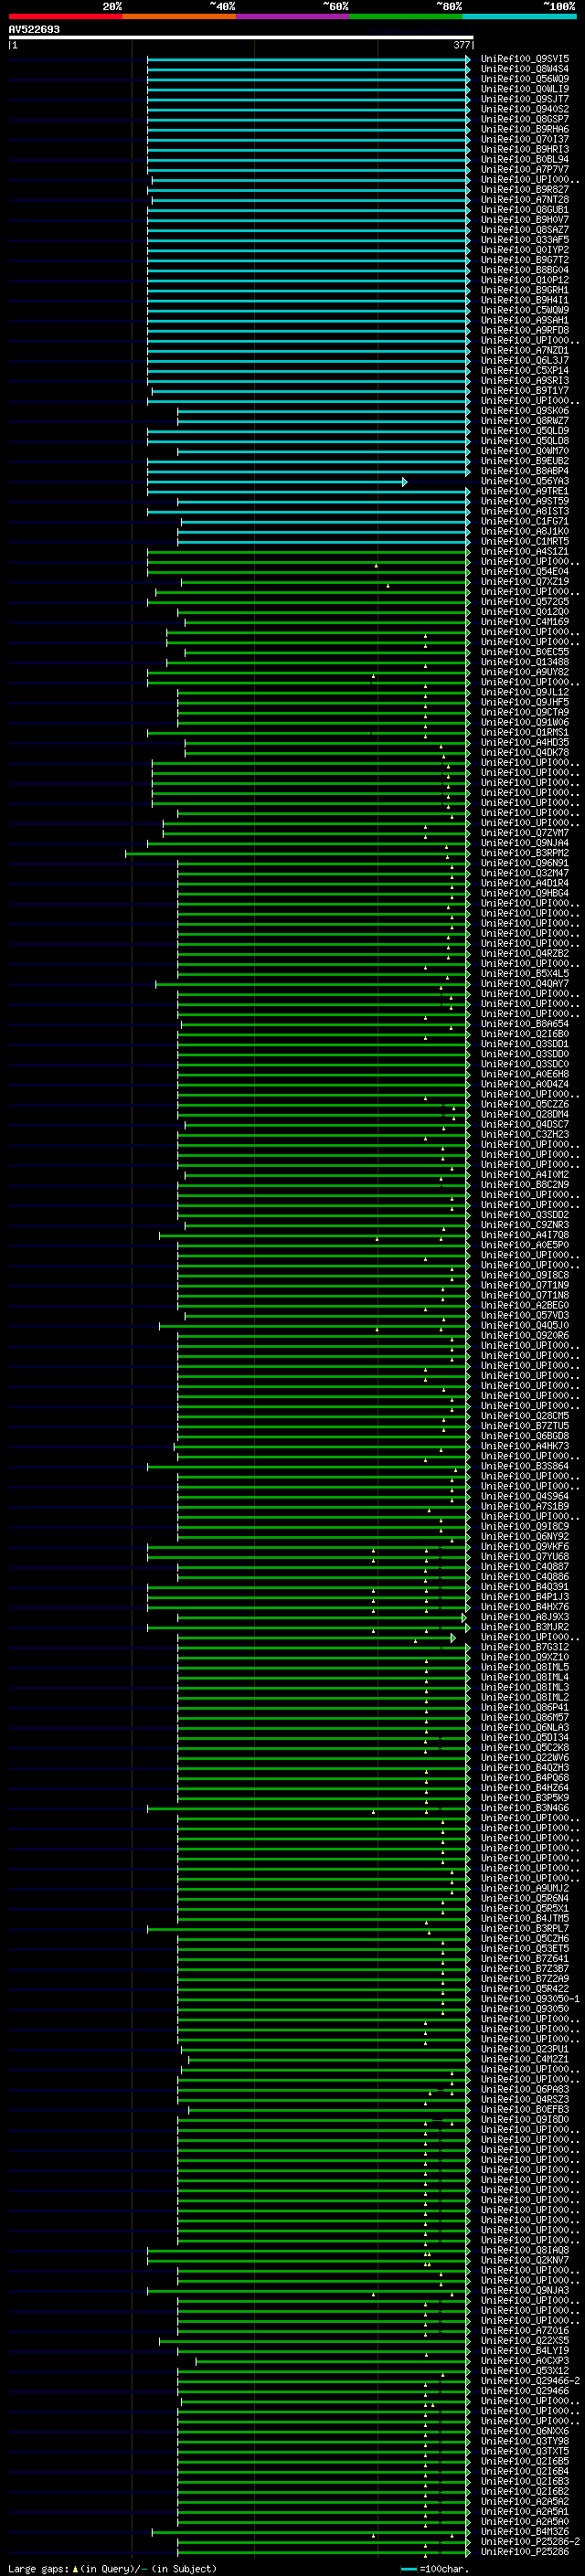This screenshot has height=2576, width=585.
Task: Select the UniRef100_B9RHA6 label
Action: point(525,129)
